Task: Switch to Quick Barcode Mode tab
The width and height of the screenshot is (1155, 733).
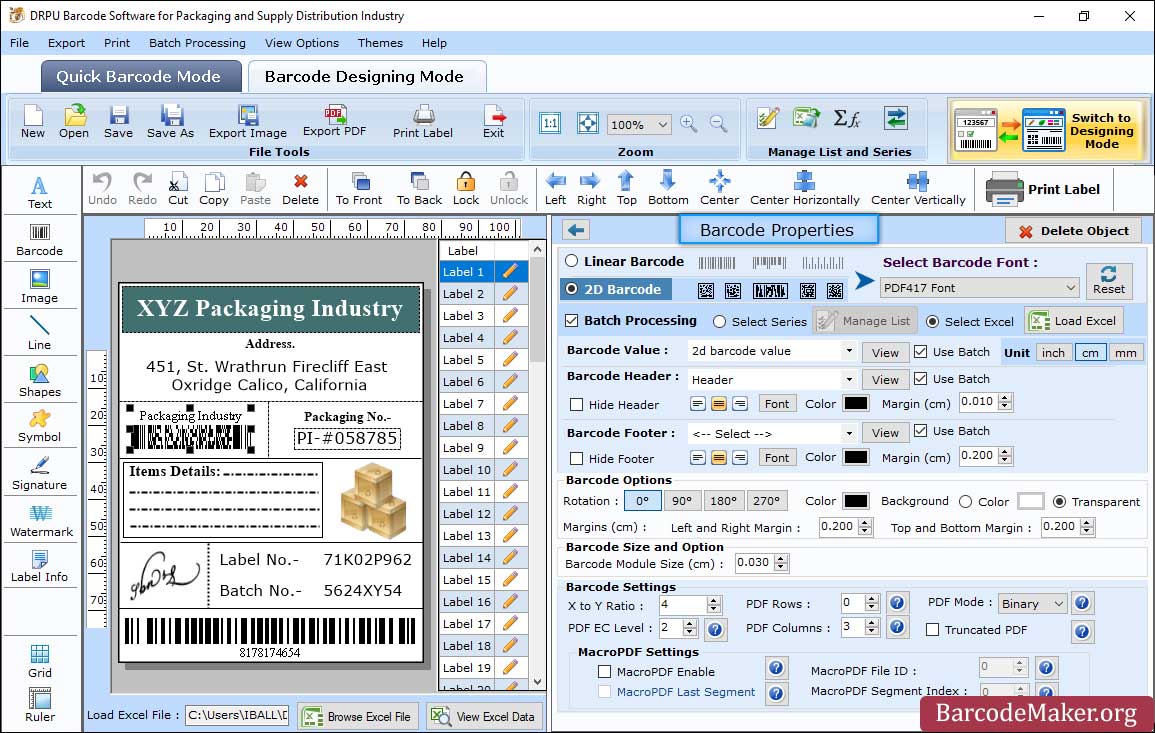Action: point(140,77)
